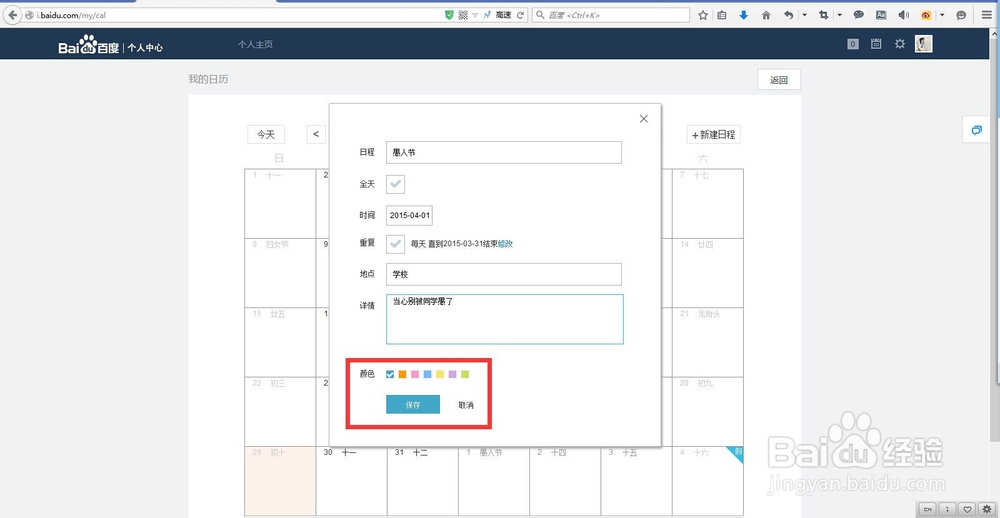This screenshot has height=518, width=1000.
Task: Open downloads with the blue arrow icon
Action: pyautogui.click(x=744, y=15)
